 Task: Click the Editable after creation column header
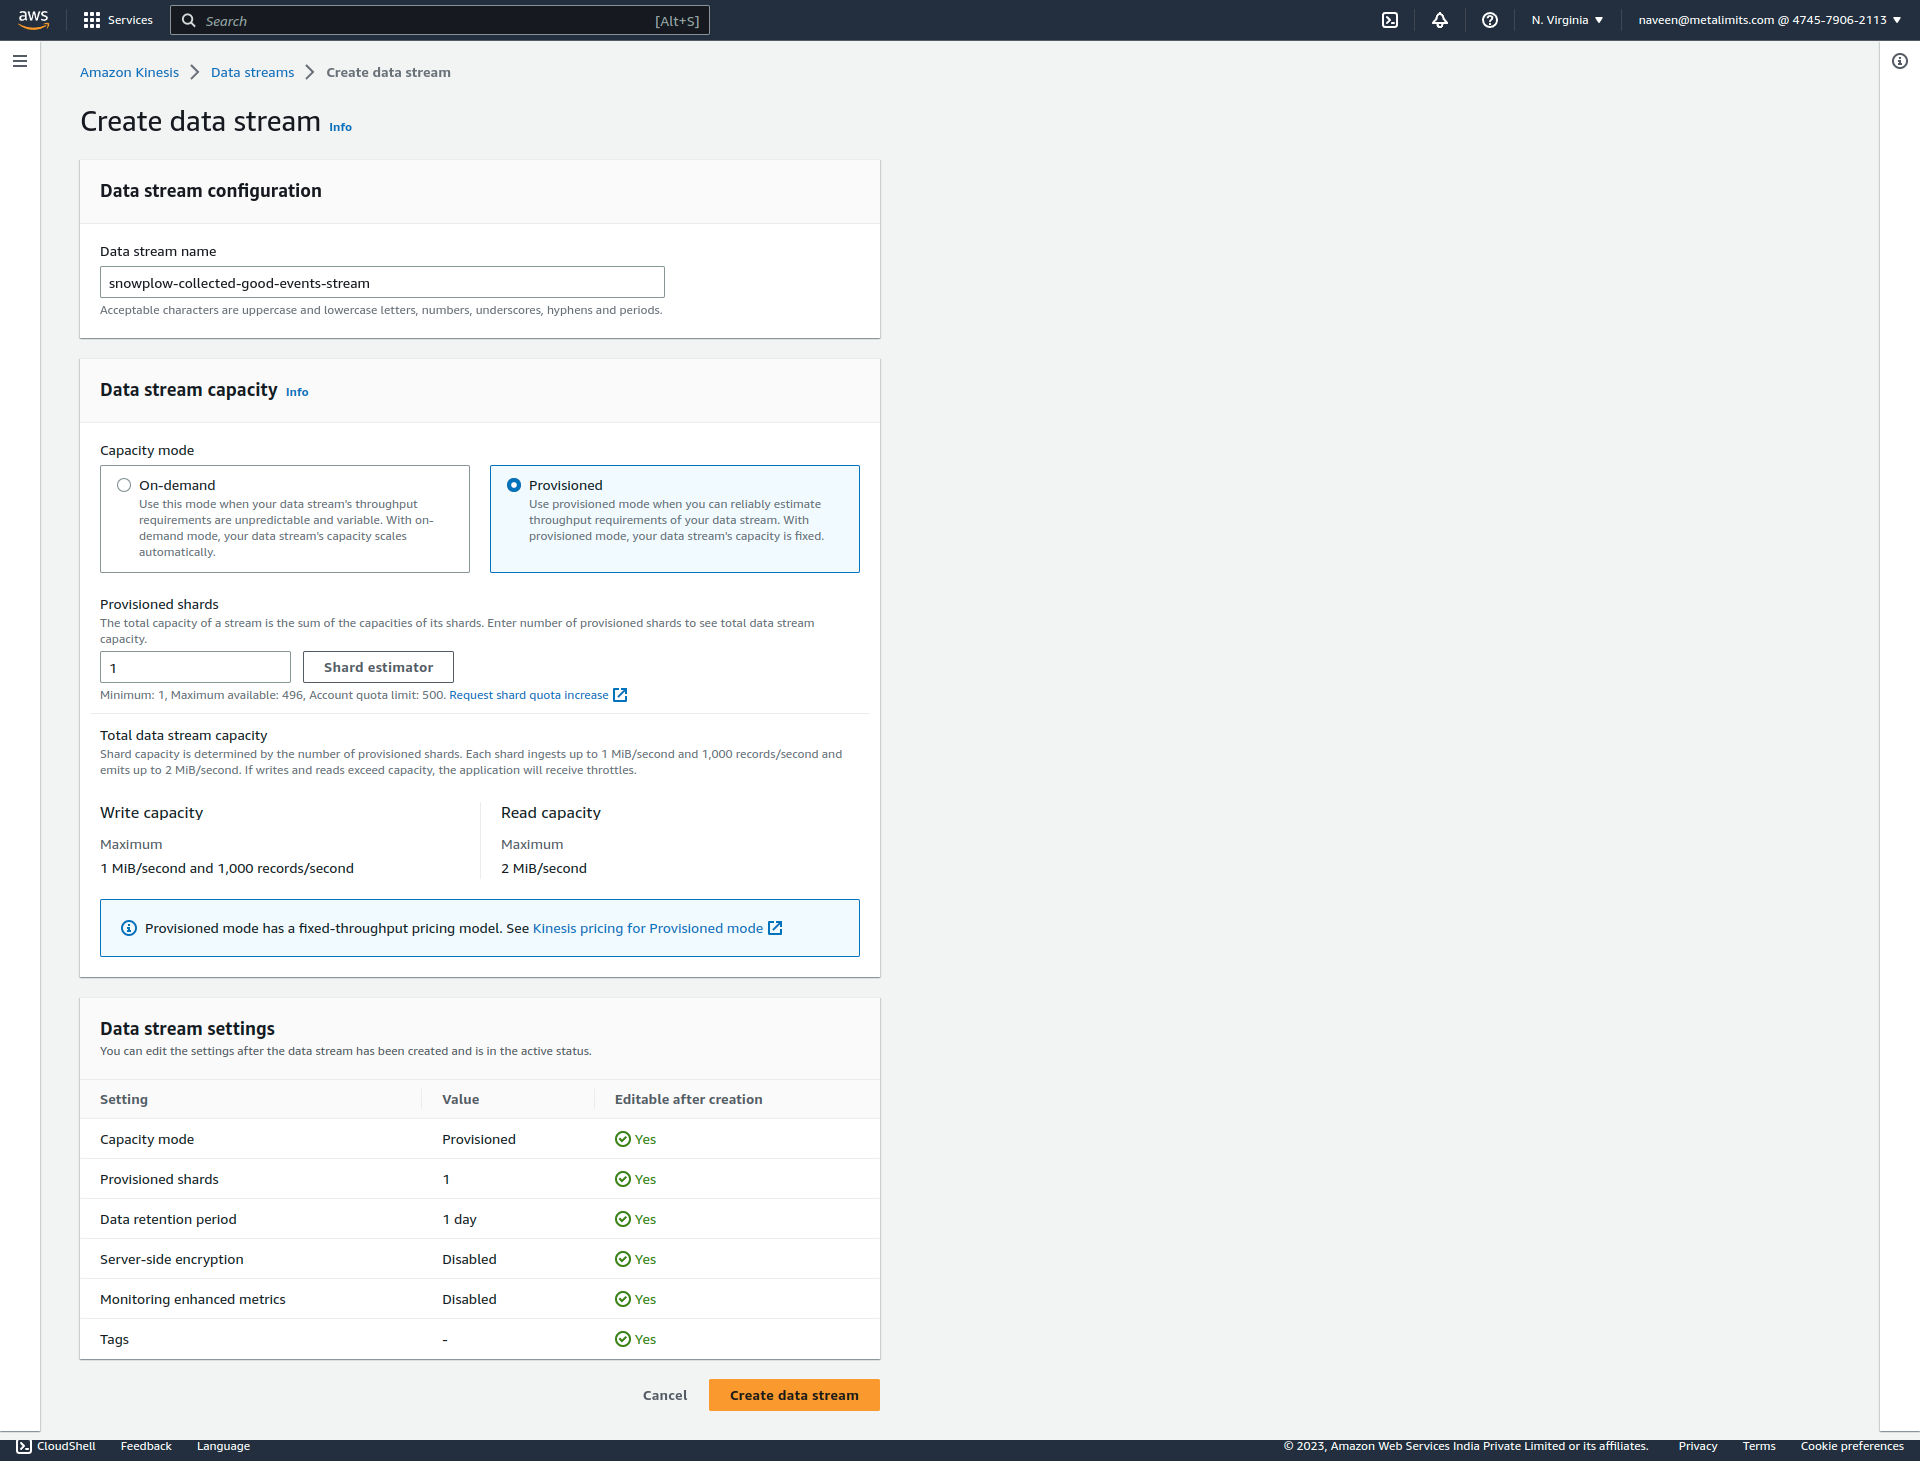click(689, 1099)
